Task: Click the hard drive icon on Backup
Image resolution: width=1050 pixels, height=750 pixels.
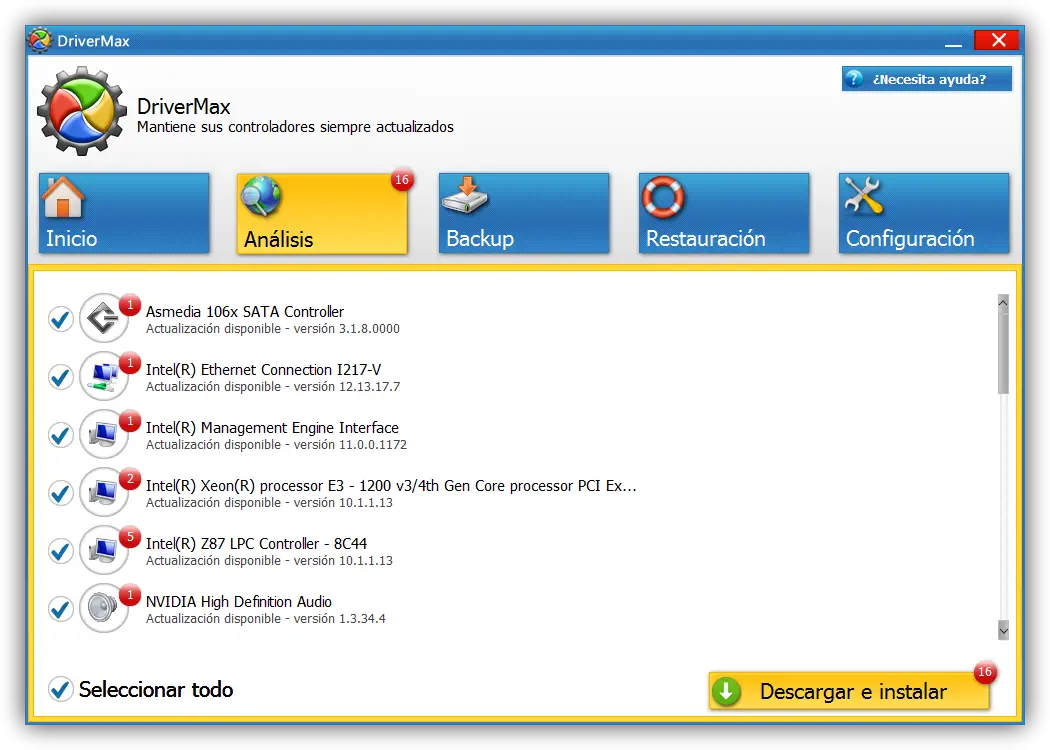Action: pos(465,196)
